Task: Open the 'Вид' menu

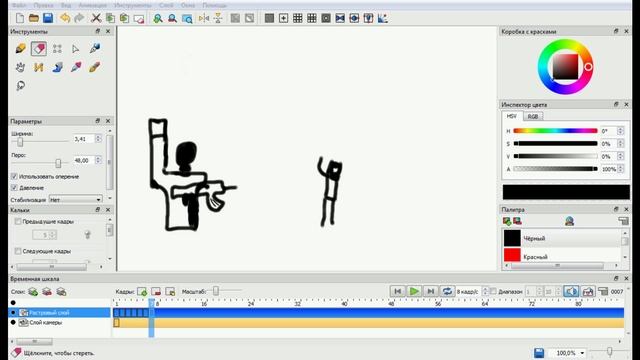Action: click(66, 5)
